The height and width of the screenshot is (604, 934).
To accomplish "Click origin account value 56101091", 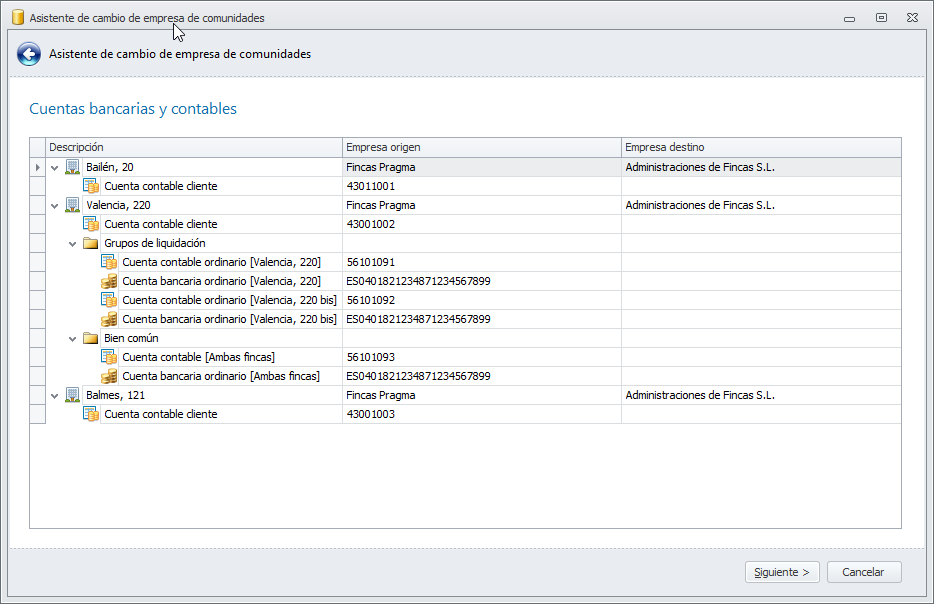I will point(371,262).
